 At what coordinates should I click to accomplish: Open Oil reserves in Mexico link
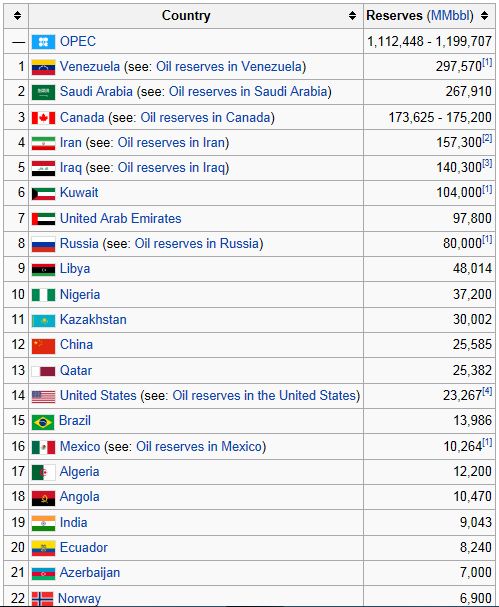point(199,446)
